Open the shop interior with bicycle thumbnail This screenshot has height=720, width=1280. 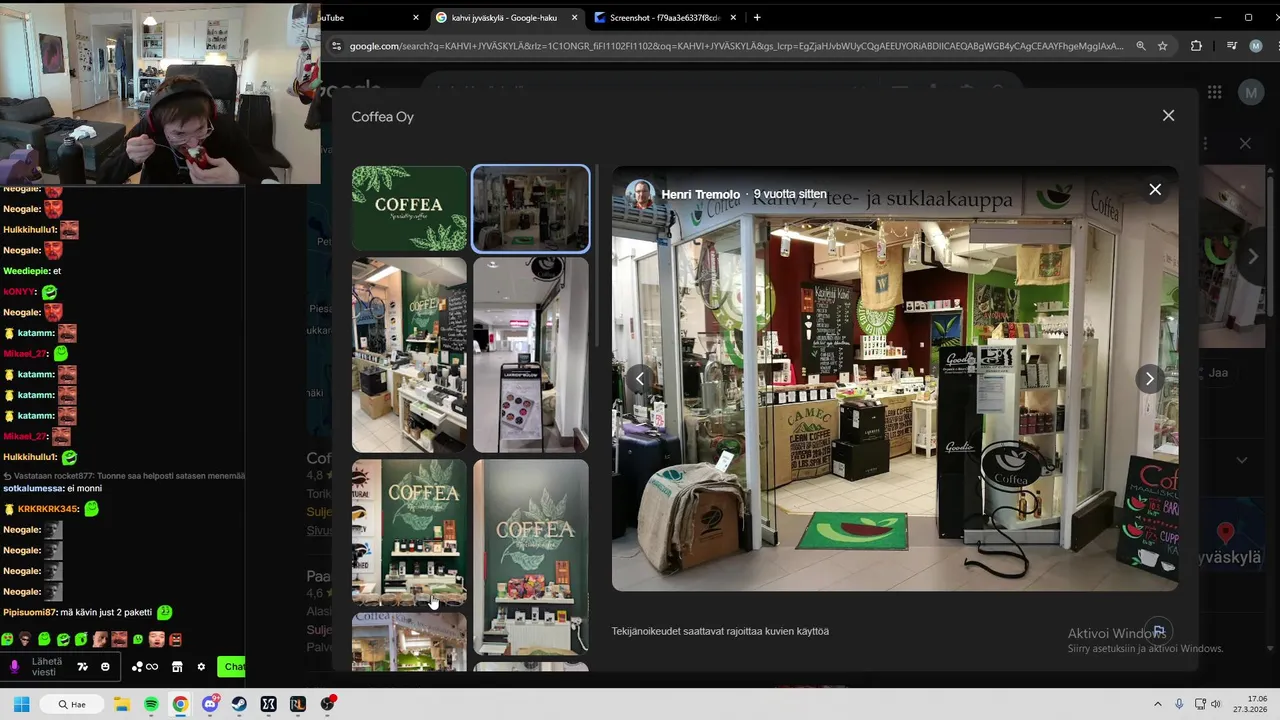409,355
